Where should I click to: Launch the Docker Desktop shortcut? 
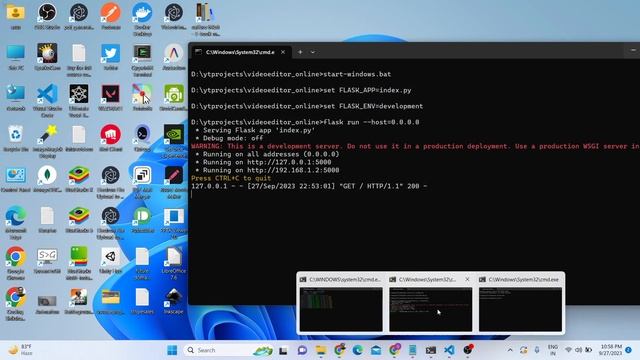click(142, 18)
